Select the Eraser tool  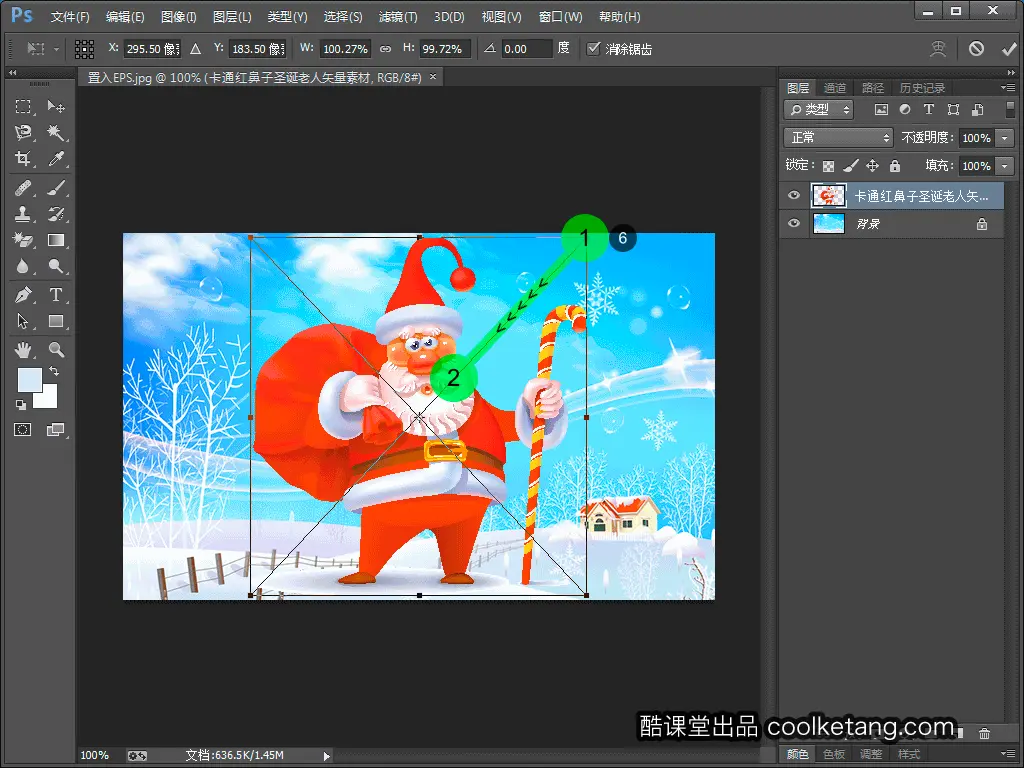[23, 240]
